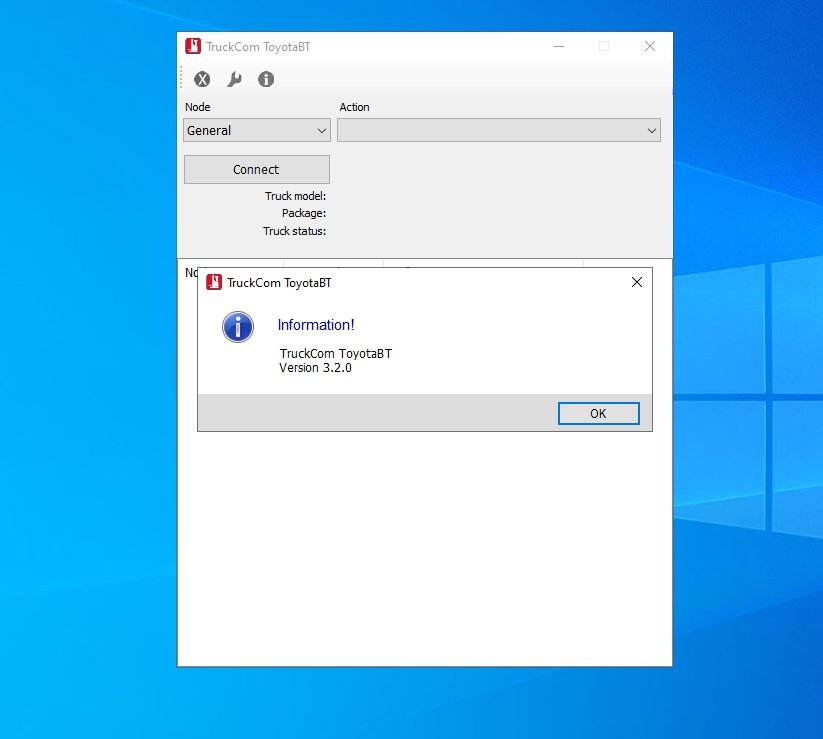Click the toolbar info (i) icon
The height and width of the screenshot is (739, 823).
coord(266,79)
